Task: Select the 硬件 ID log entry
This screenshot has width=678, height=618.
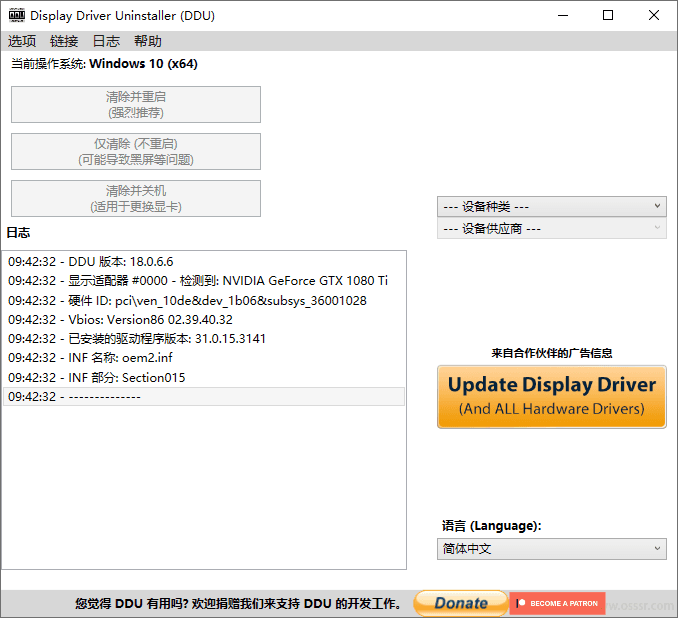Action: pos(187,300)
